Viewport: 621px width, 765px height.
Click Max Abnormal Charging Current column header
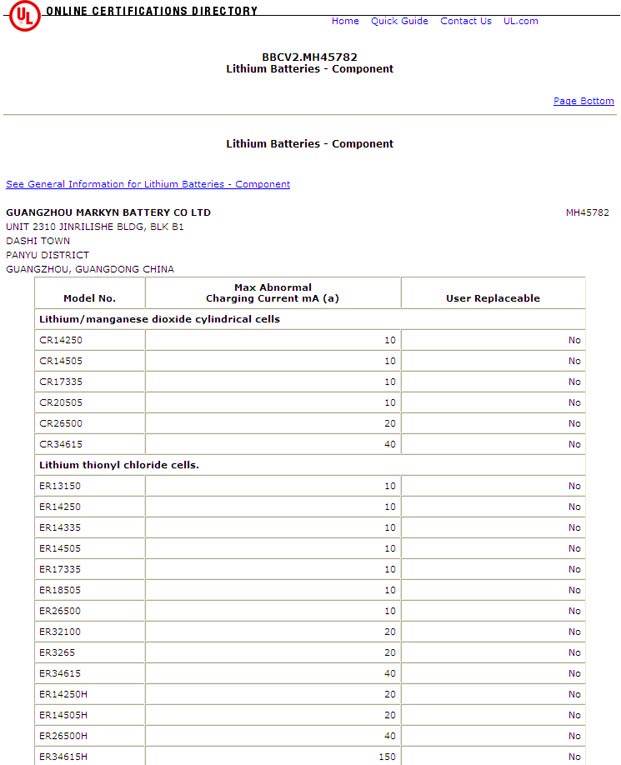(273, 293)
